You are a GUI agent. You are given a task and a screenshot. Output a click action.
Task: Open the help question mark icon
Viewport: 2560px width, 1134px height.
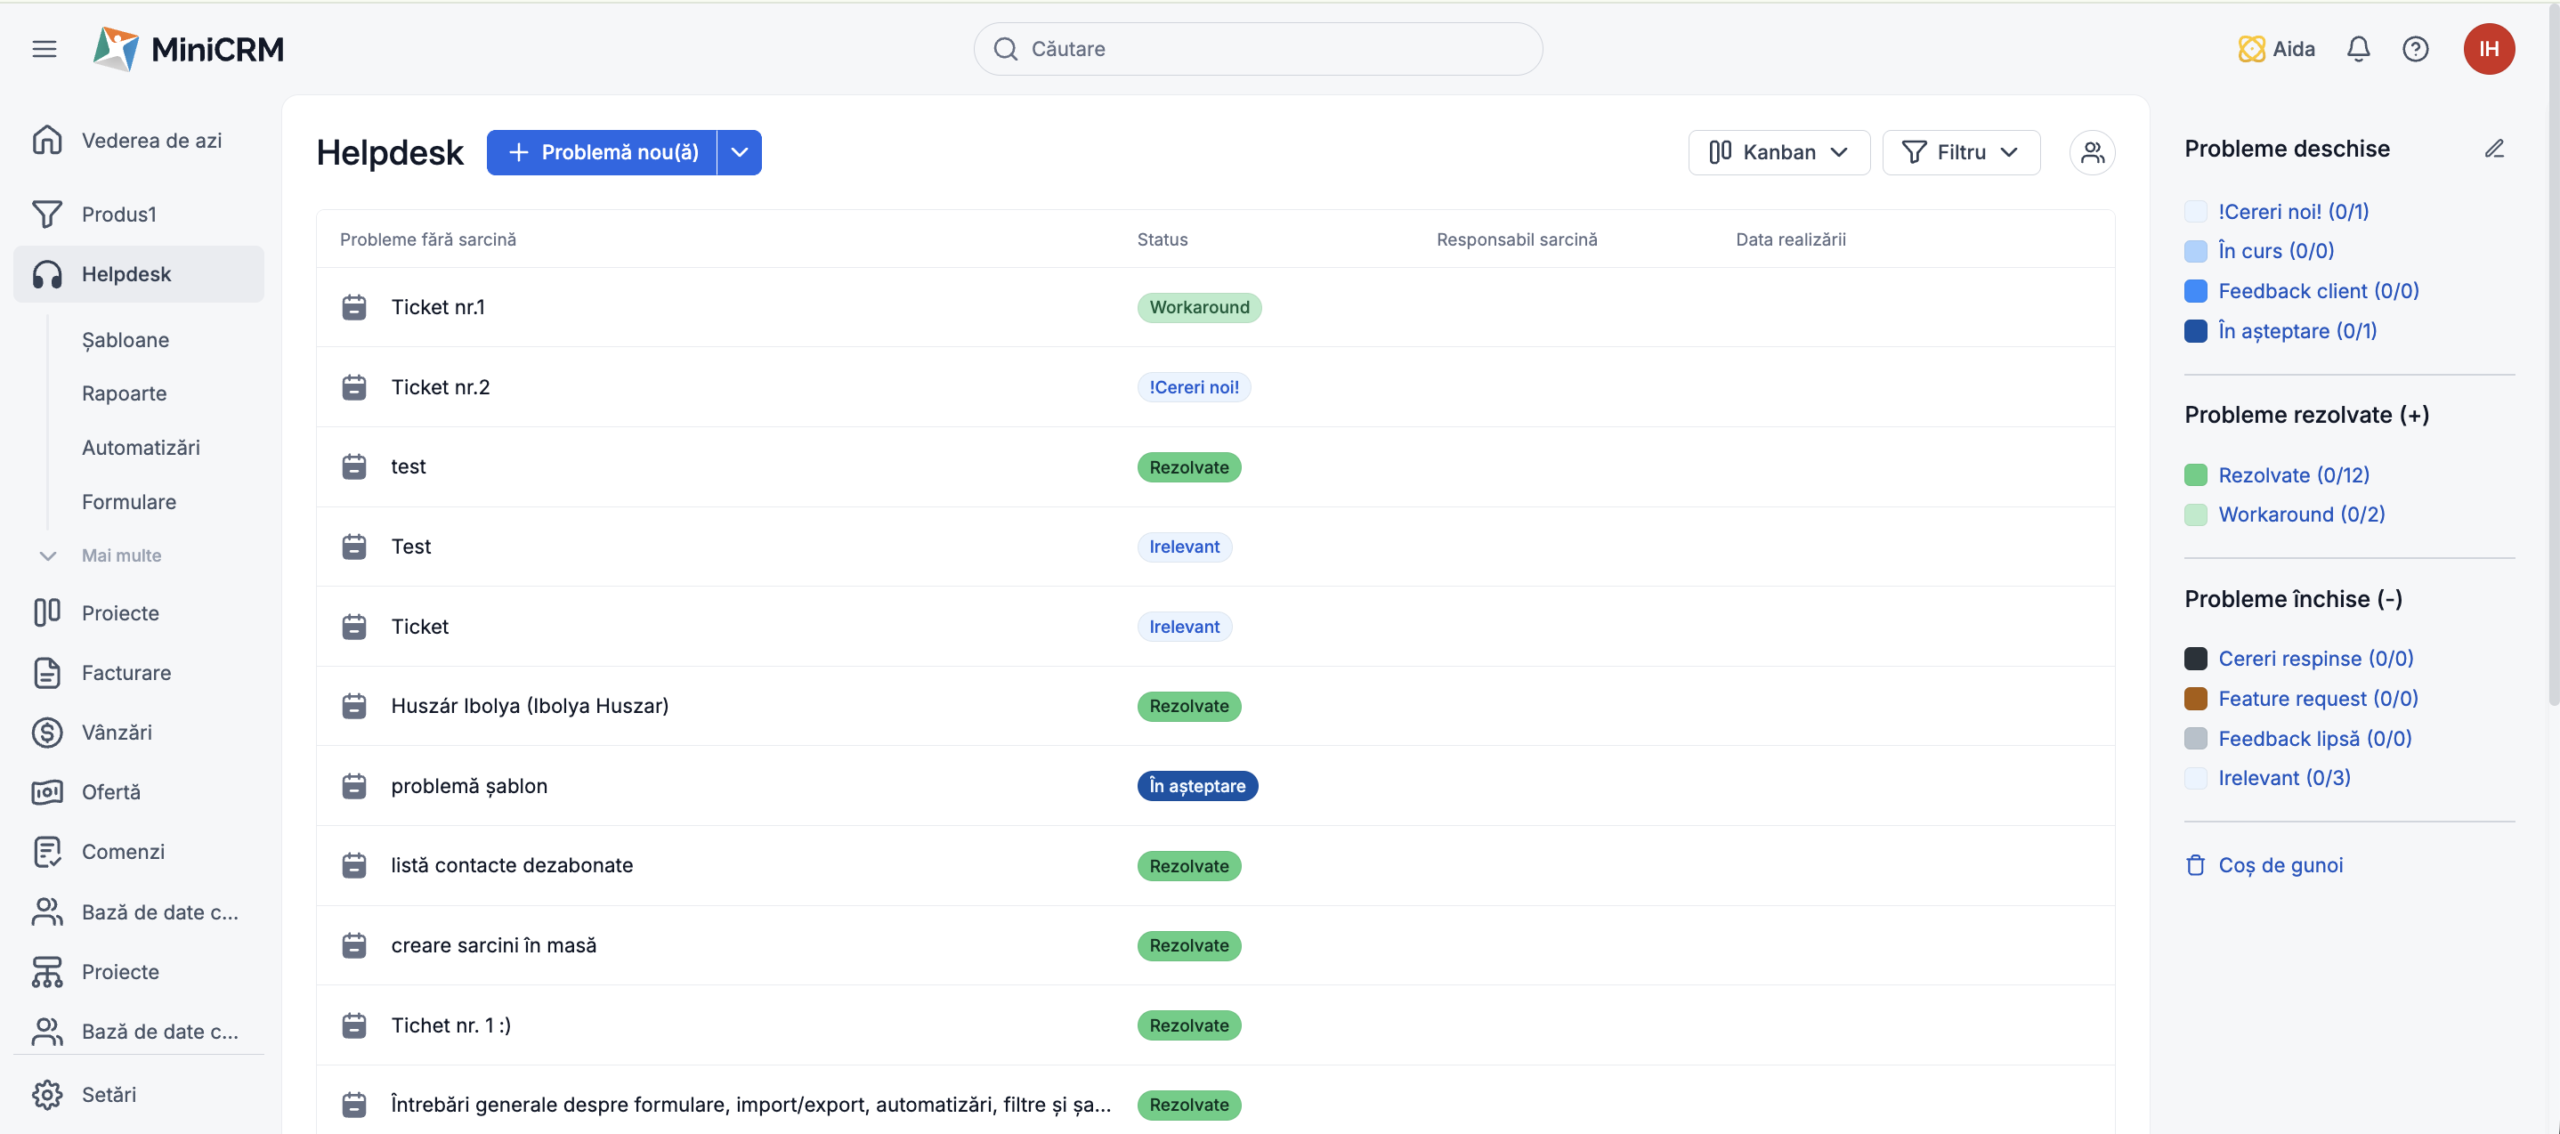pyautogui.click(x=2415, y=49)
